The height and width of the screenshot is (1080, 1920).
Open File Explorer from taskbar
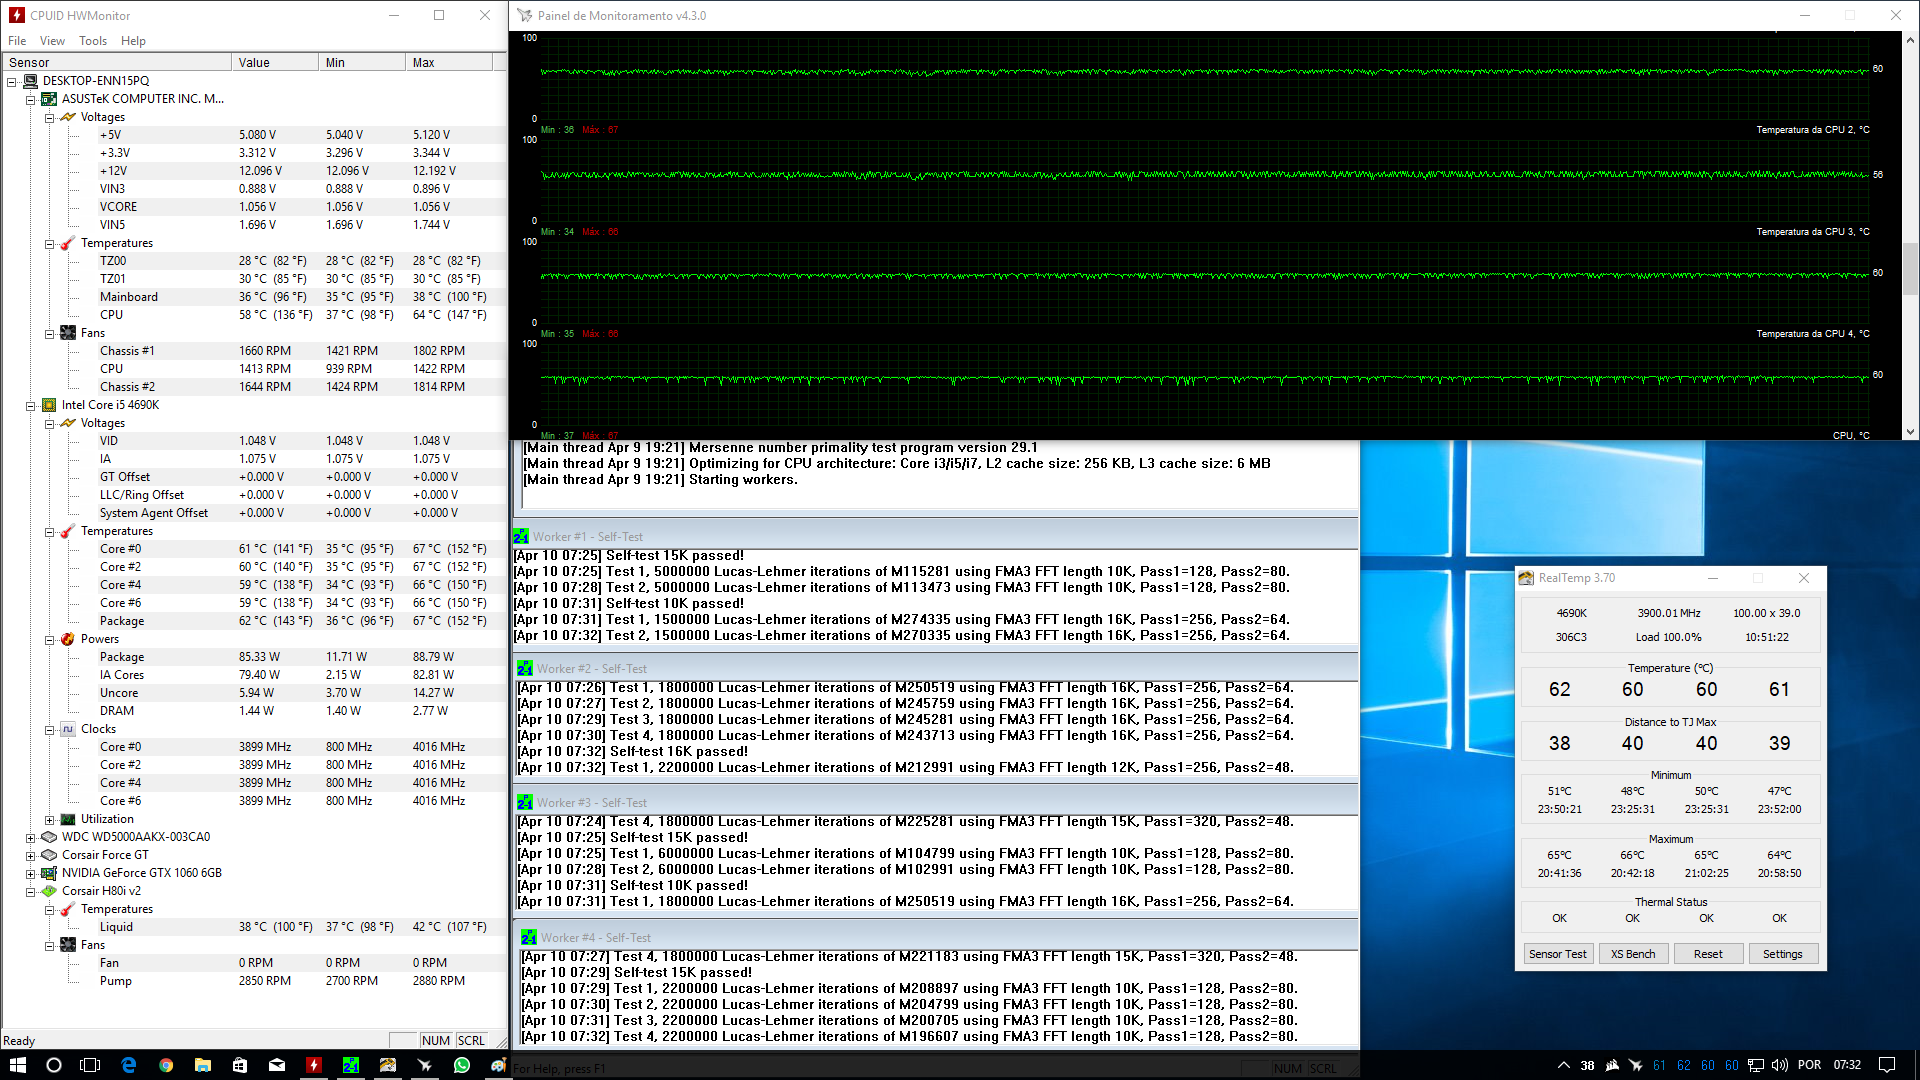pyautogui.click(x=203, y=1065)
